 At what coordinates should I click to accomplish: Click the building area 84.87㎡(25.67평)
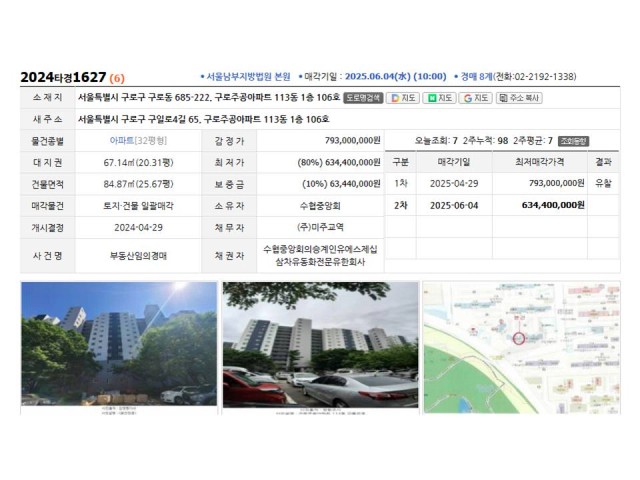pyautogui.click(x=138, y=184)
